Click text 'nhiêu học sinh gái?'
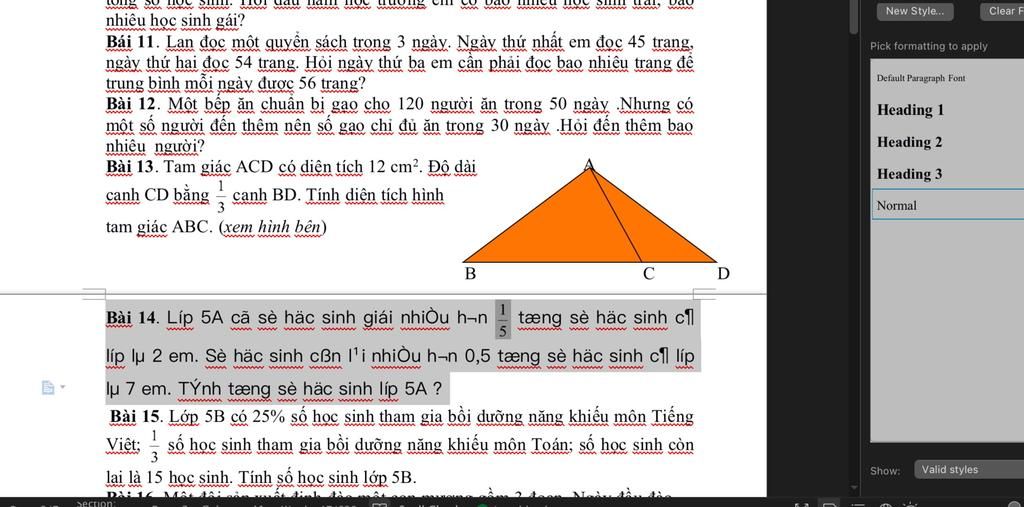This screenshot has height=507, width=1024. point(175,22)
